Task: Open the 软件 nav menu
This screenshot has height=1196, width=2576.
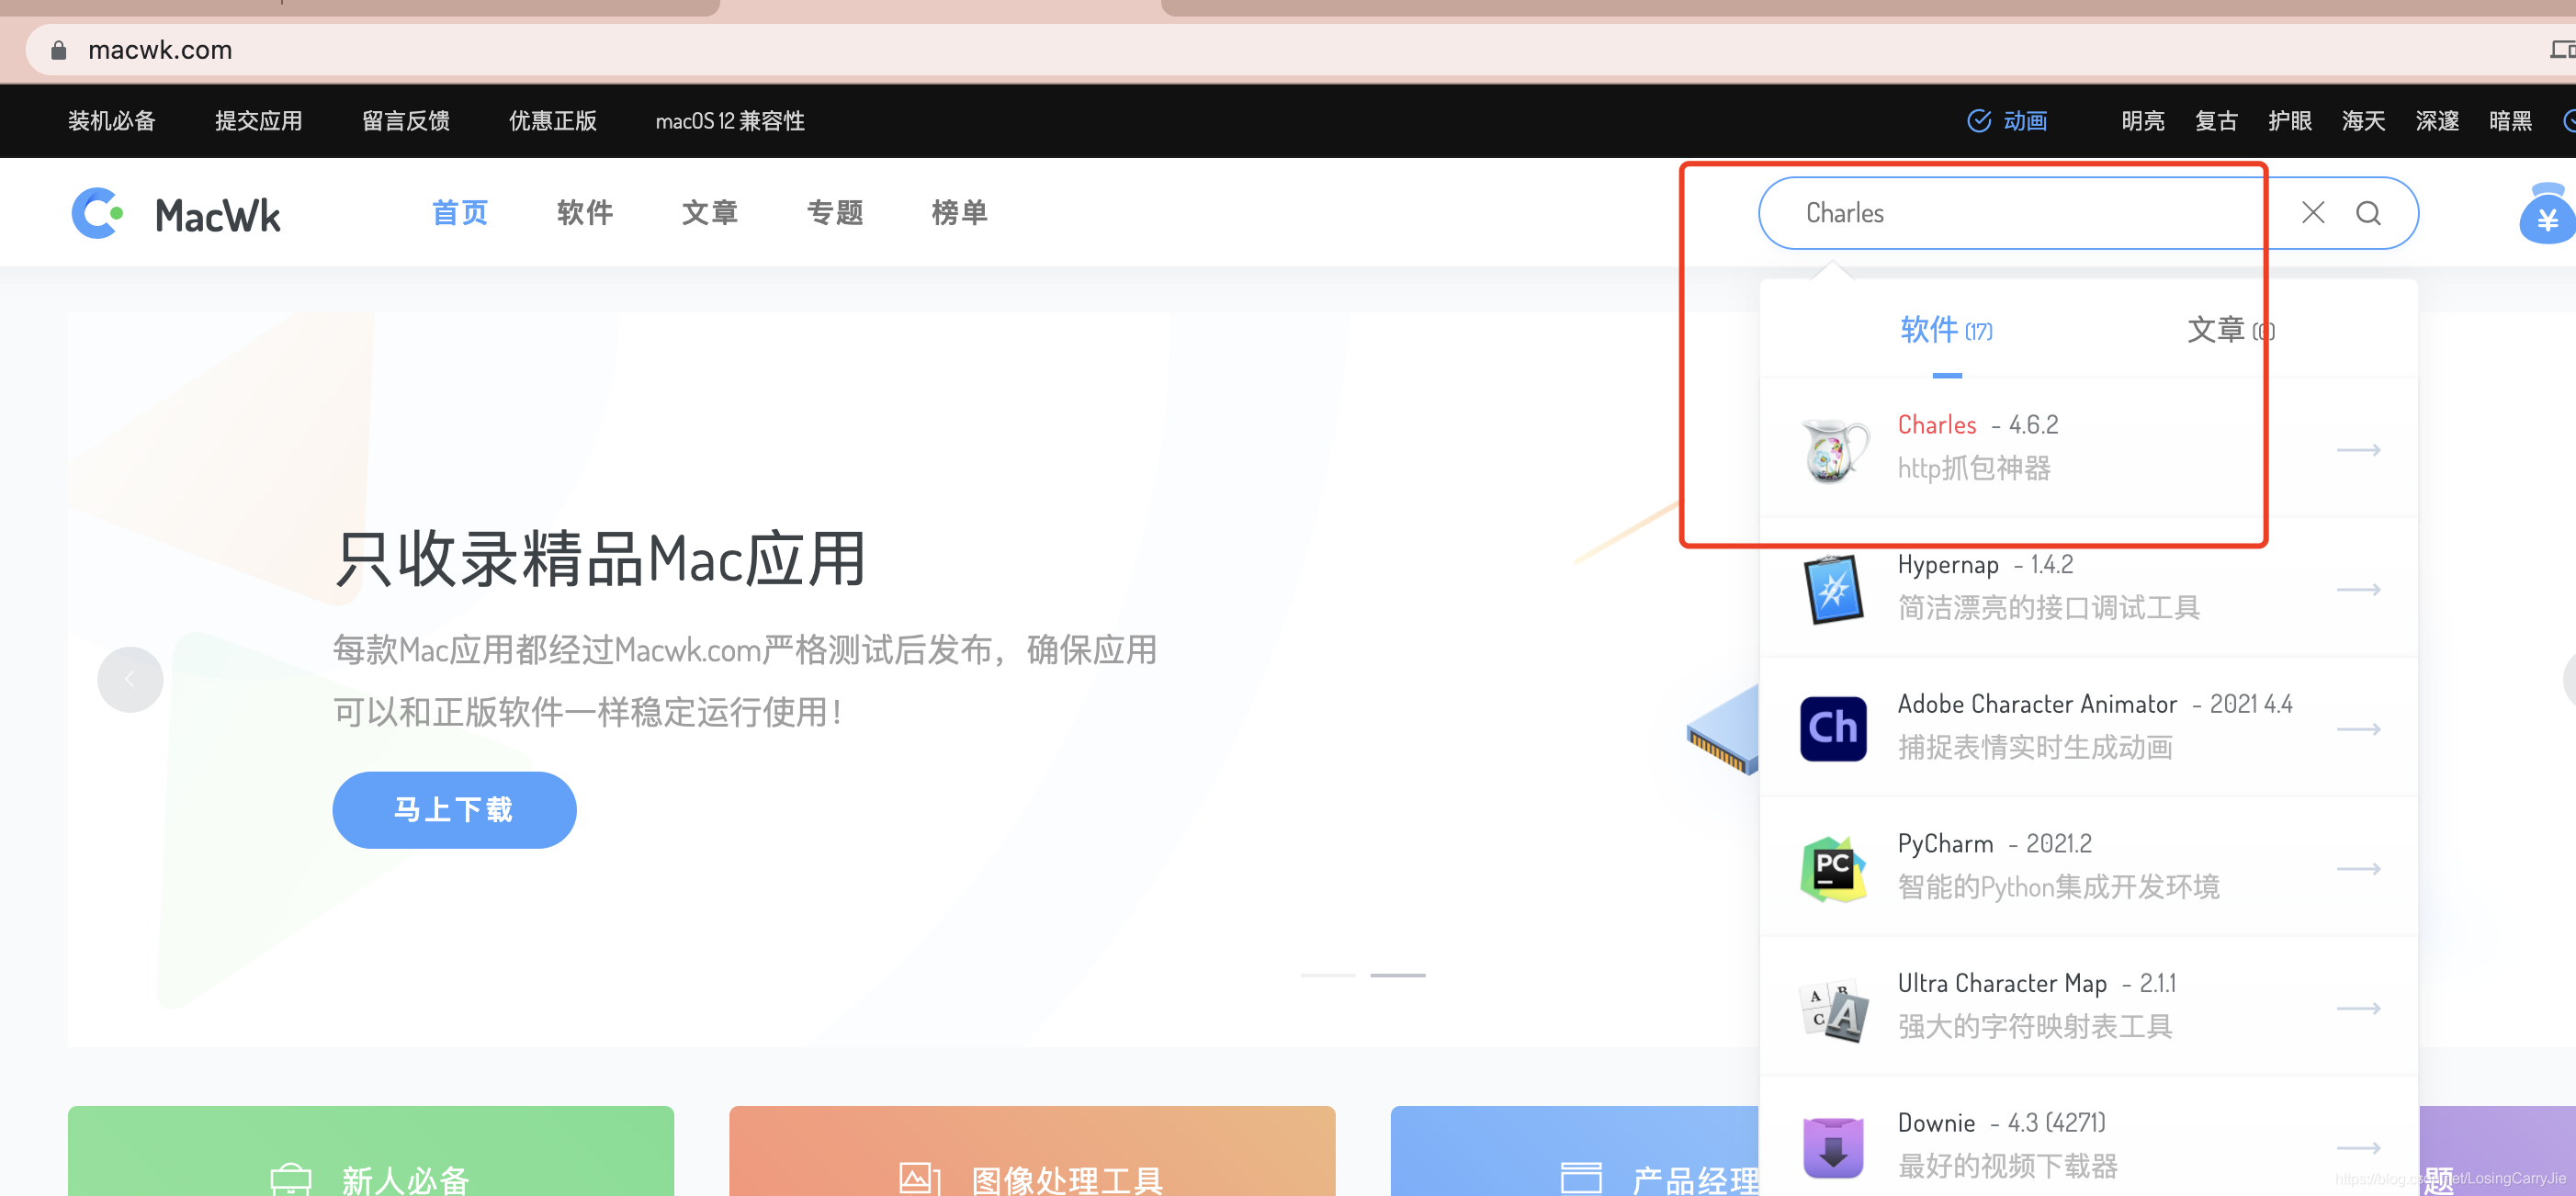Action: pos(585,212)
